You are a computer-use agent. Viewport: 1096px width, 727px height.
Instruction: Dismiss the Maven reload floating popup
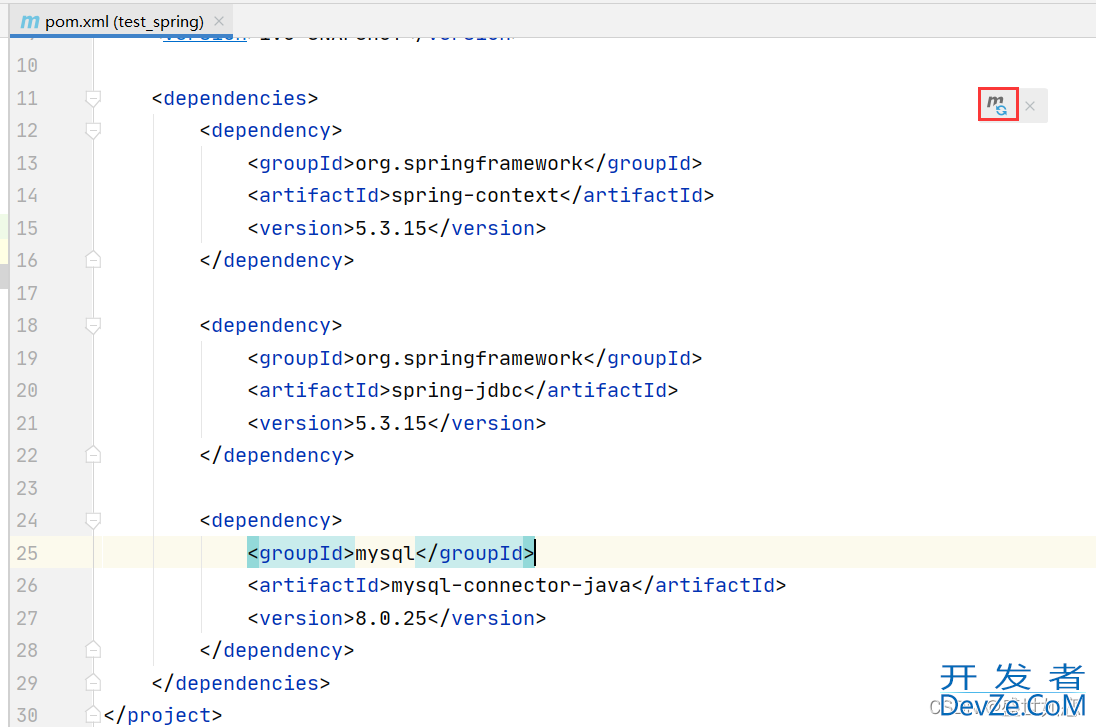point(1030,106)
